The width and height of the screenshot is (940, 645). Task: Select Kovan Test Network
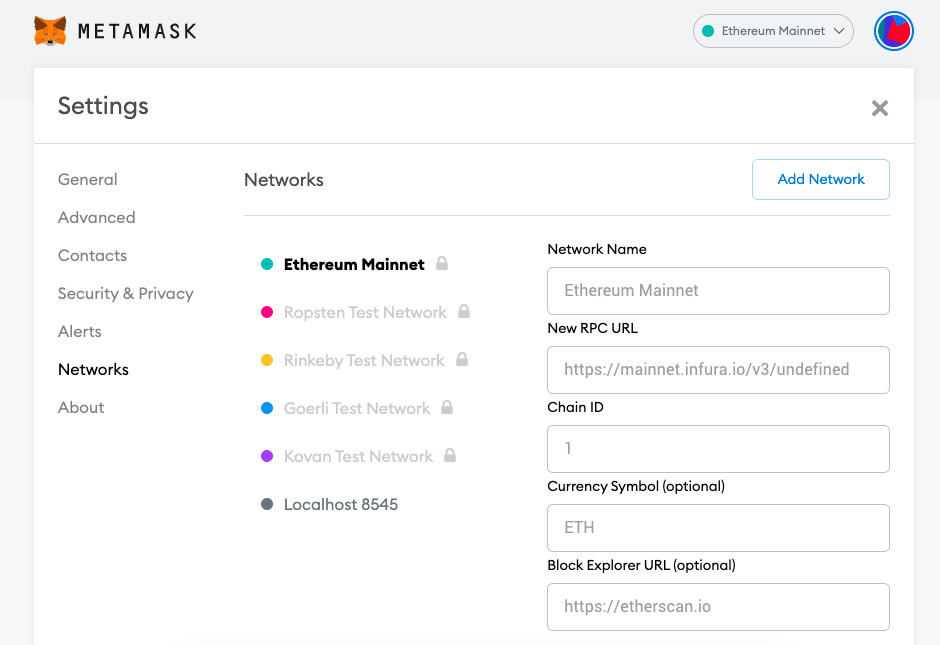point(358,456)
